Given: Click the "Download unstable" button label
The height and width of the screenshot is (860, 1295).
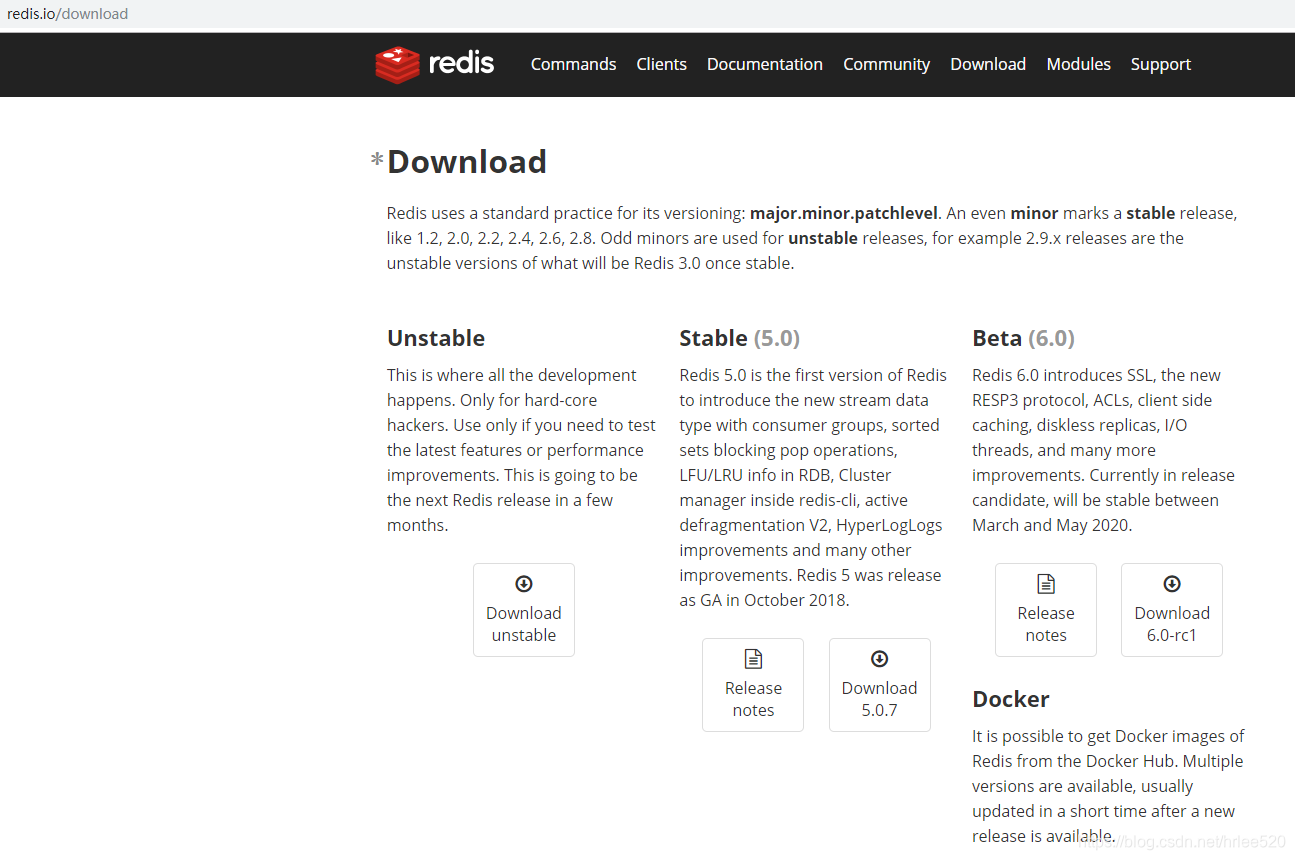Looking at the screenshot, I should point(524,624).
